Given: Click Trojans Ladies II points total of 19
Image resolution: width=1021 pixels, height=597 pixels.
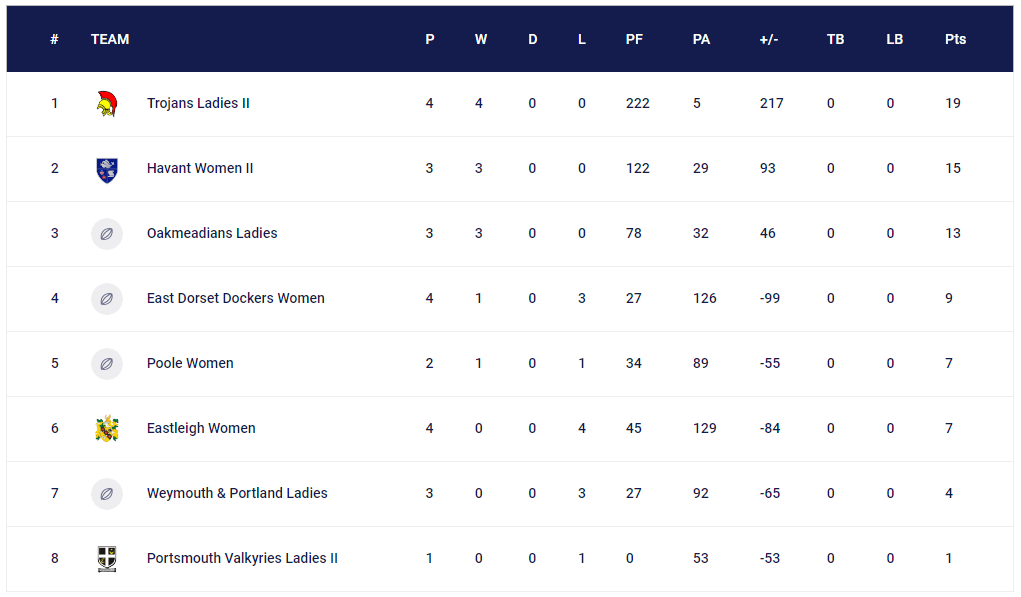Looking at the screenshot, I should (x=953, y=104).
